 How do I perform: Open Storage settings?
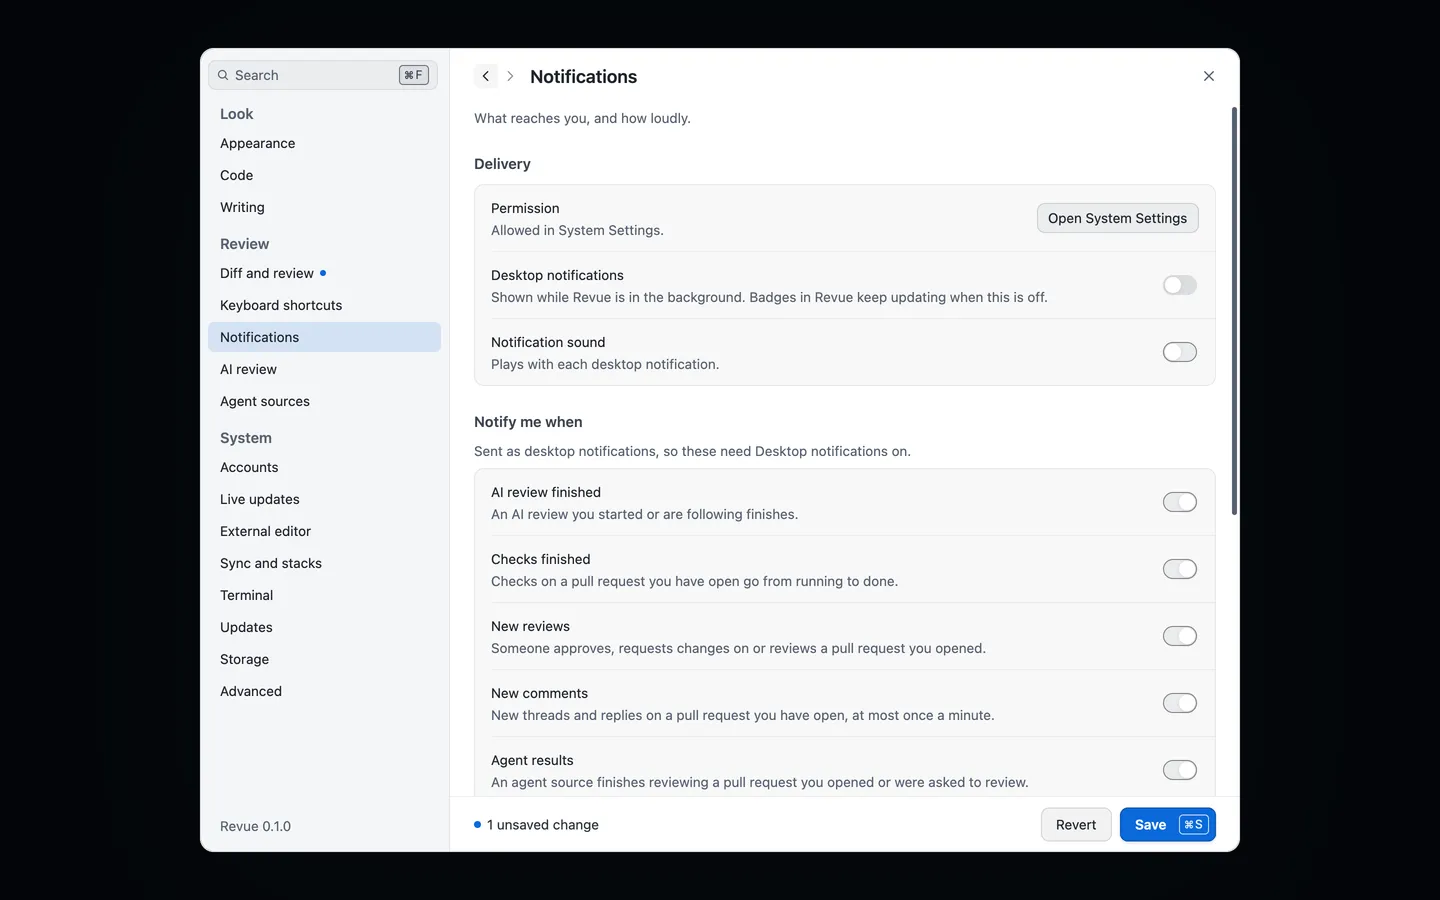tap(324, 659)
